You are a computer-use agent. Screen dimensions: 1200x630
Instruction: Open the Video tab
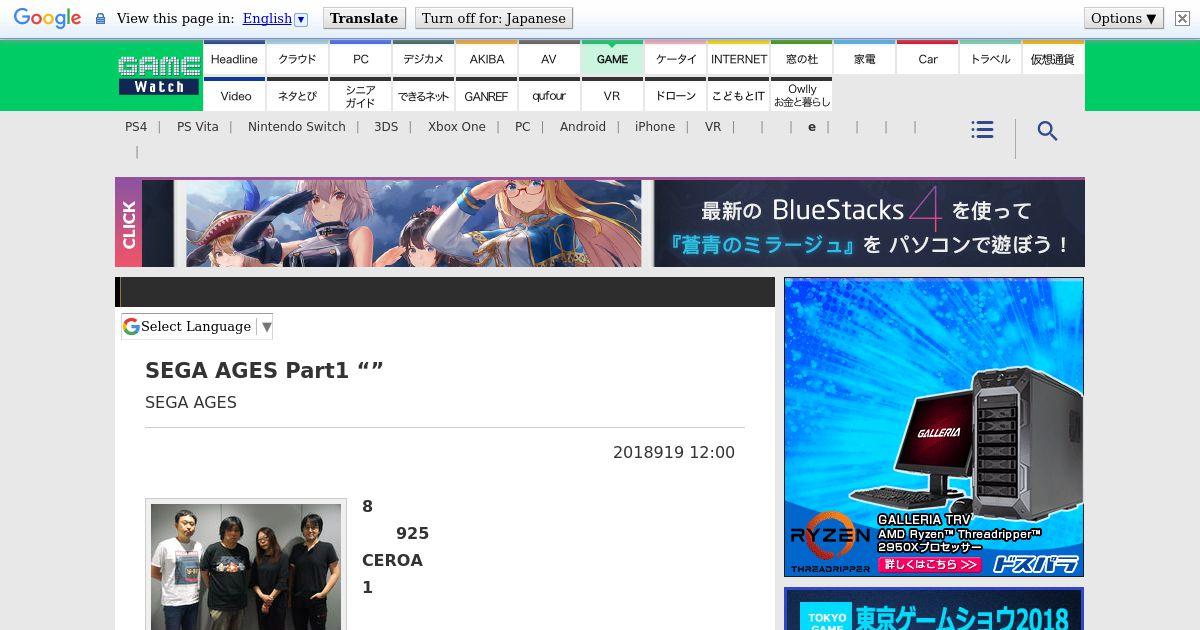236,96
